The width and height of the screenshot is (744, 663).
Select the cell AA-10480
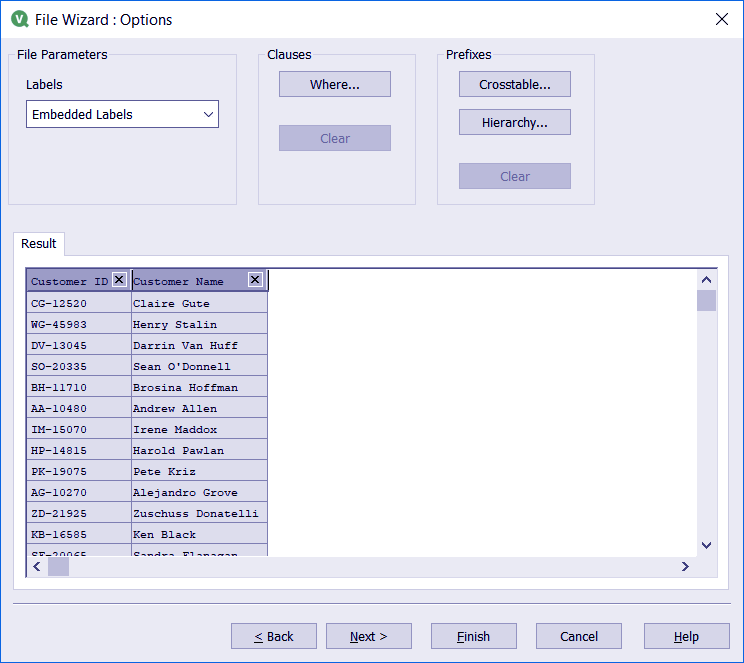(x=79, y=408)
